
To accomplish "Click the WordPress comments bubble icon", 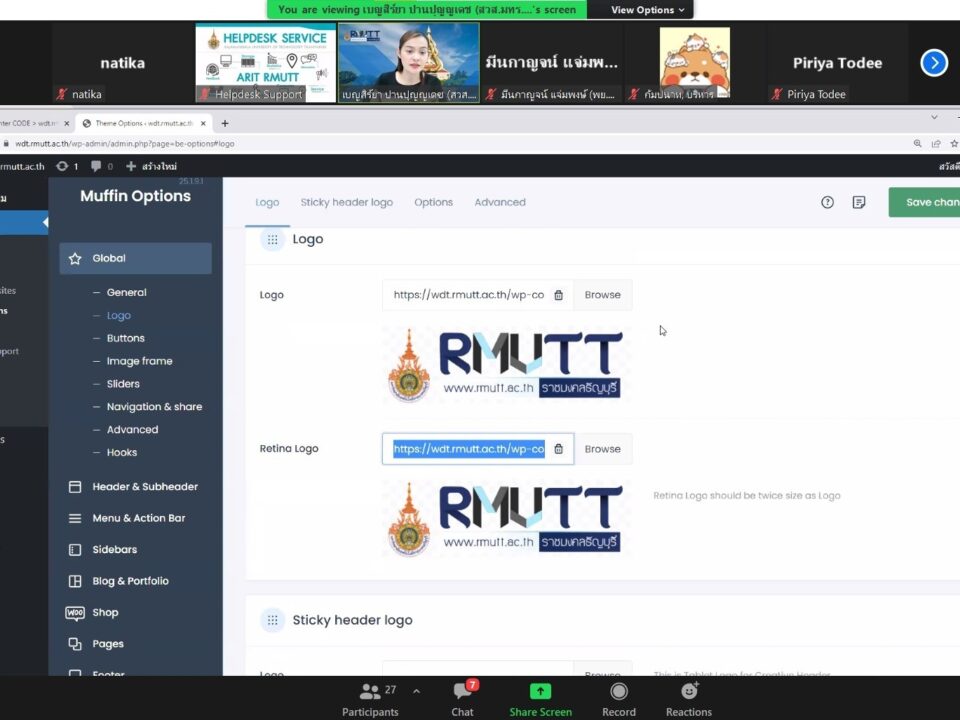I will [96, 166].
